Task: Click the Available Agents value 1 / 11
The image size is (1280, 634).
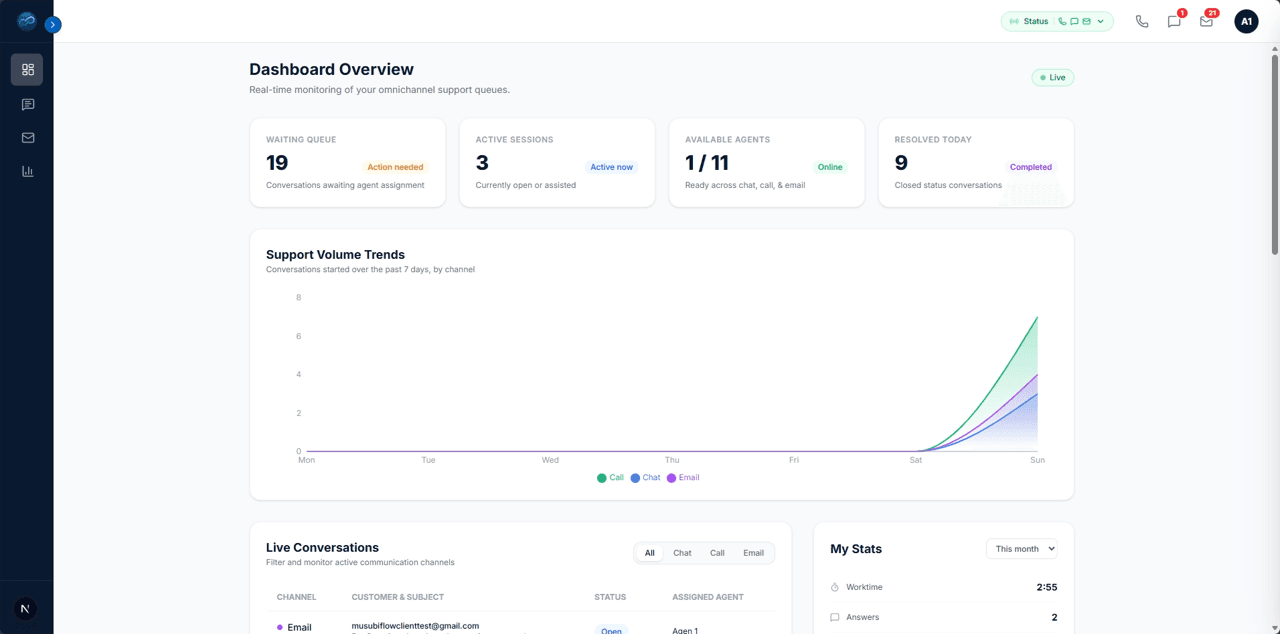Action: point(707,163)
